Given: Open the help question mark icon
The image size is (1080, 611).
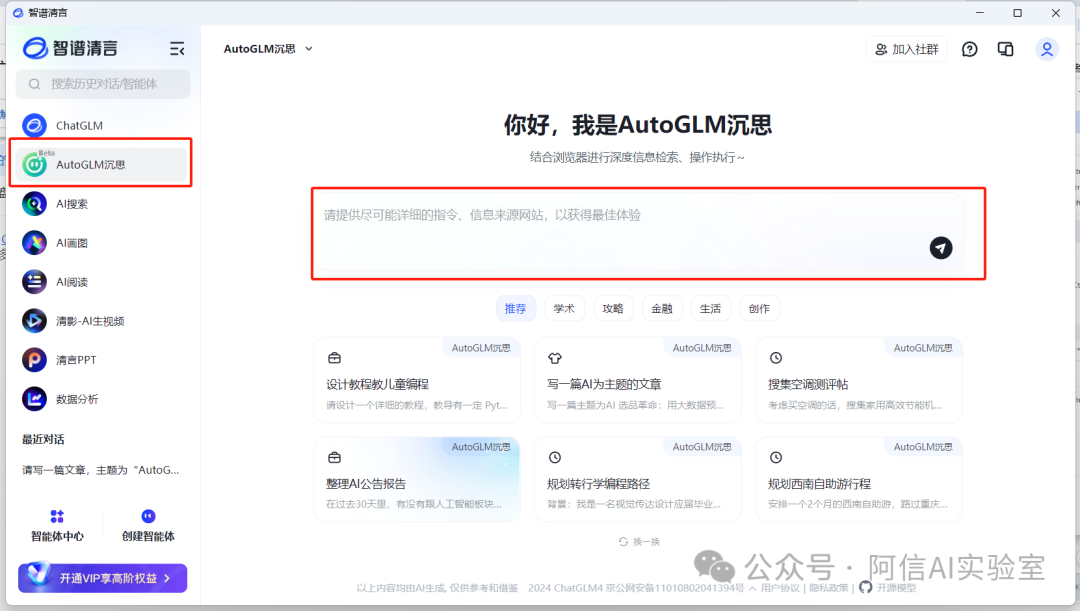Looking at the screenshot, I should pos(970,49).
